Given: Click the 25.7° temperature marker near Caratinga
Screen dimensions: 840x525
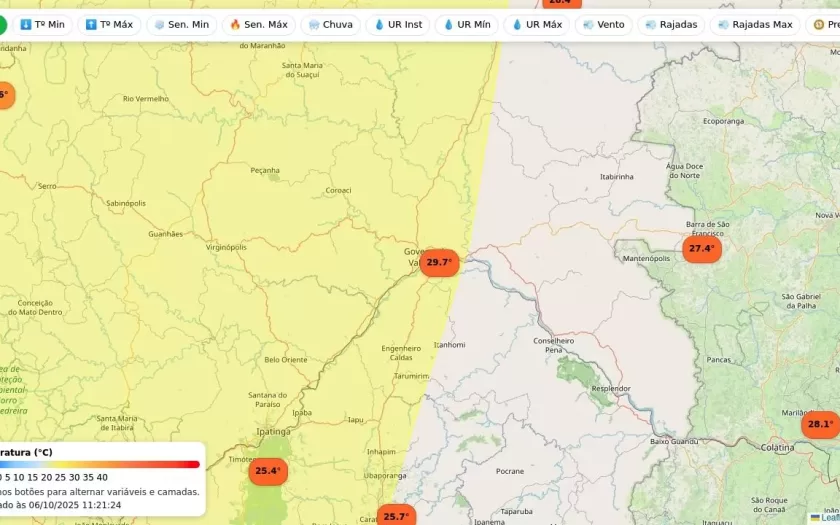Looking at the screenshot, I should point(396,515).
